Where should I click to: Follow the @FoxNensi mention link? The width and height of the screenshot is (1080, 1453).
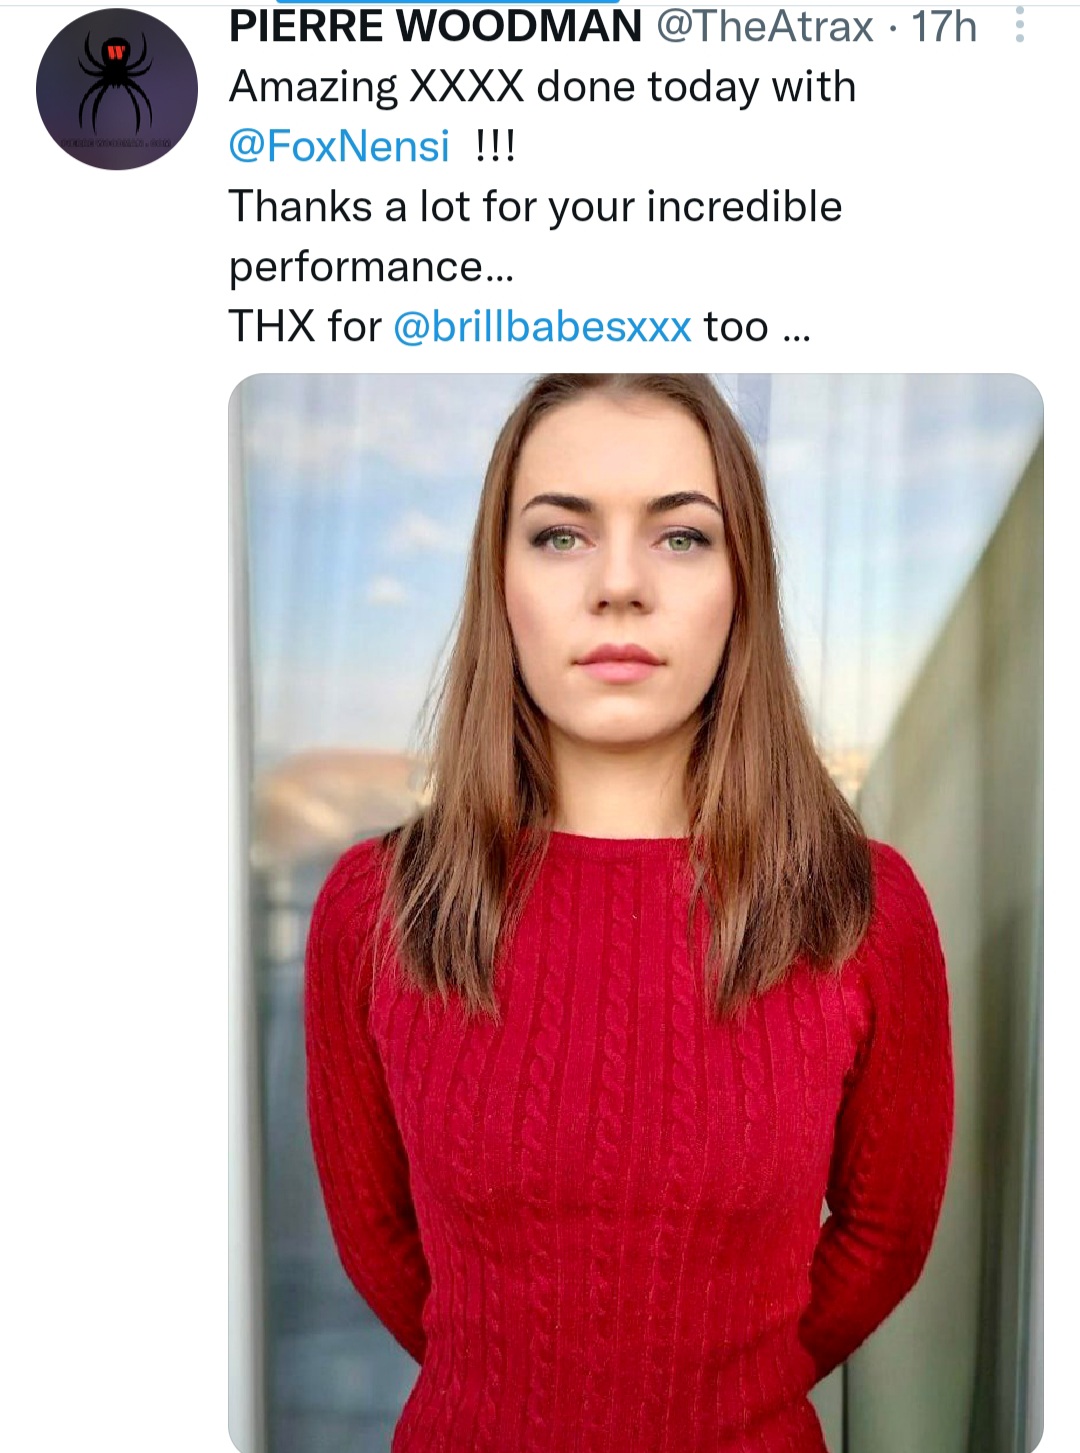pos(339,146)
